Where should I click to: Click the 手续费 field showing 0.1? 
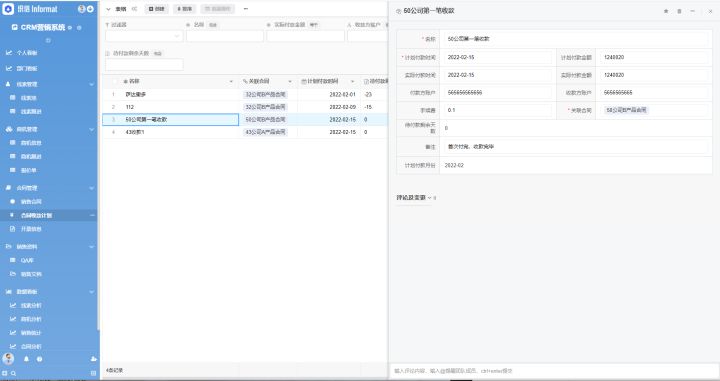(497, 110)
